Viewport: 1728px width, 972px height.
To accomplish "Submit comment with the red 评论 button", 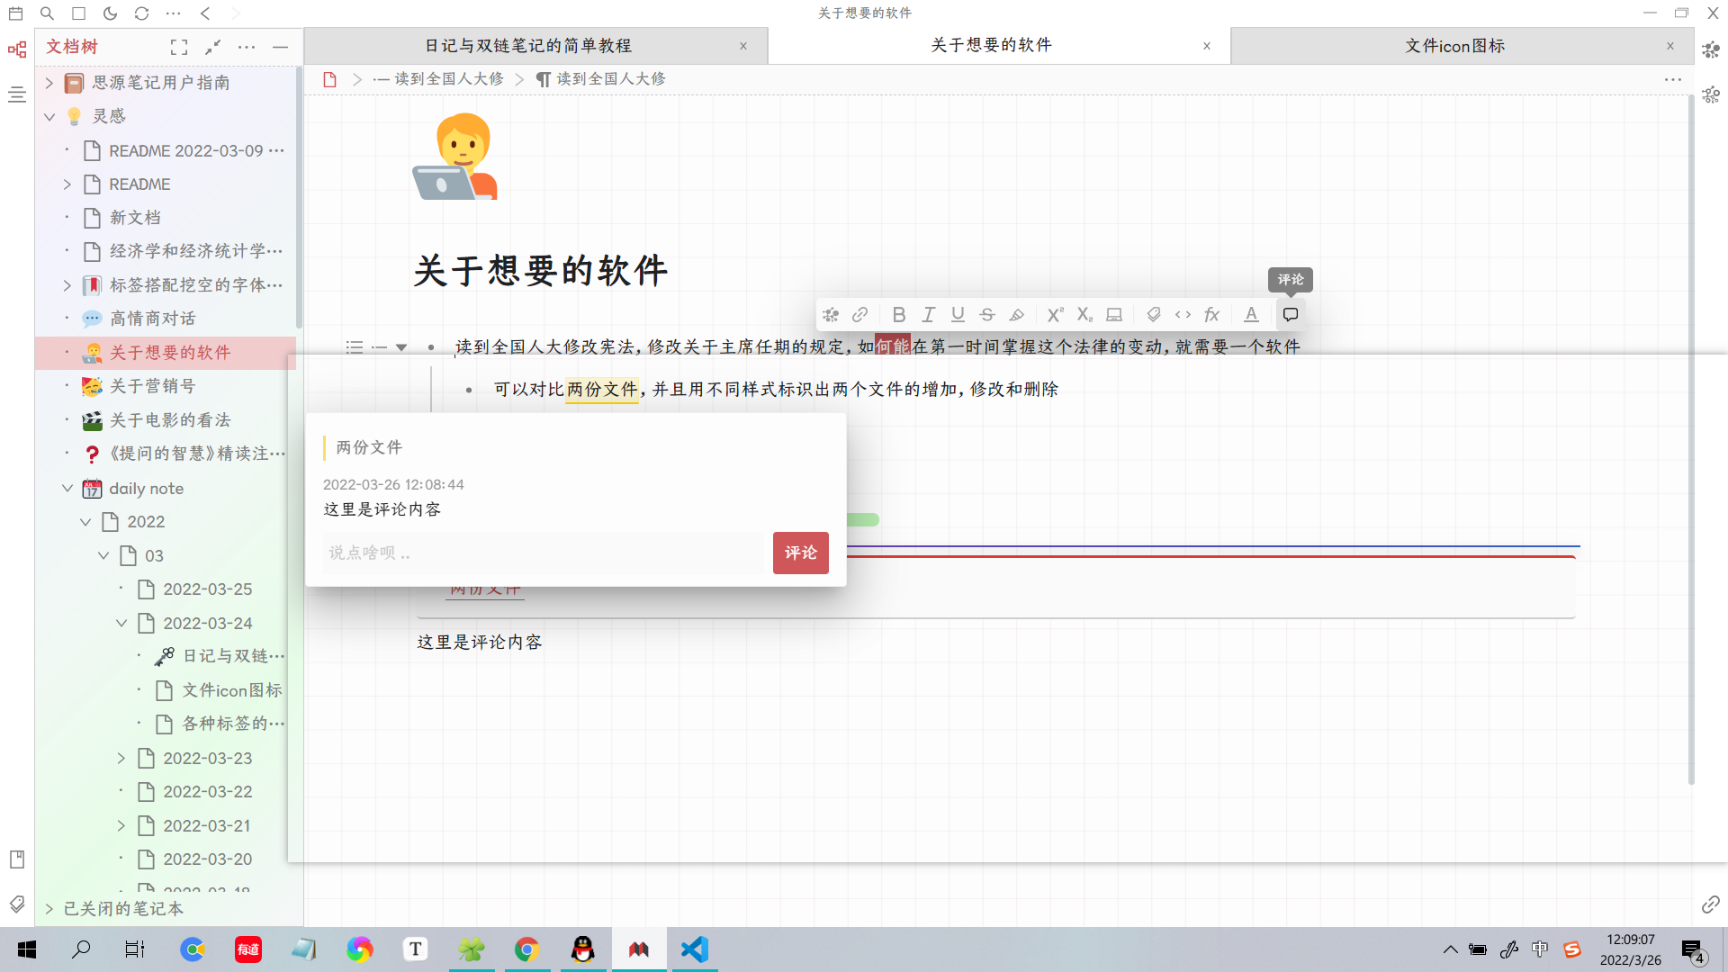I will (x=801, y=553).
